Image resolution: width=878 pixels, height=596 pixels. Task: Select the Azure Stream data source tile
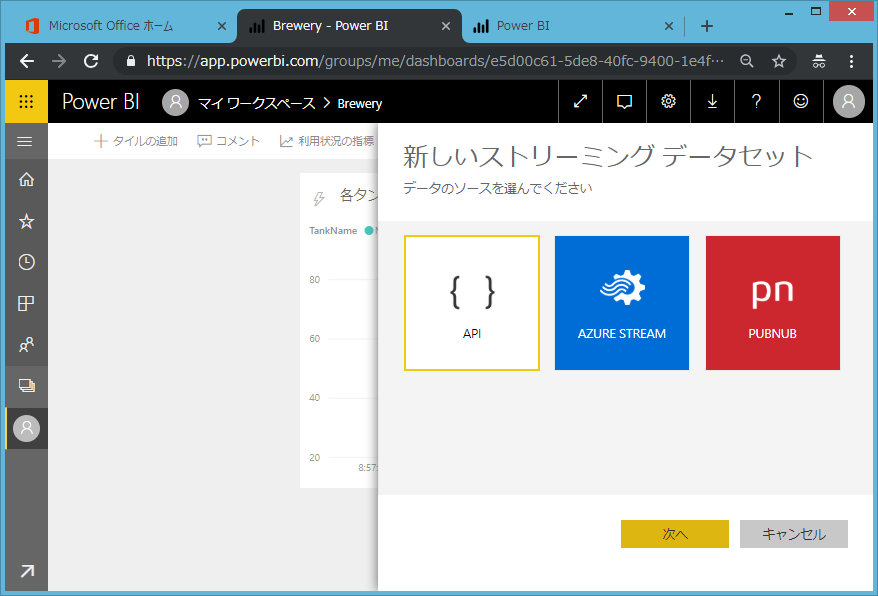[622, 303]
